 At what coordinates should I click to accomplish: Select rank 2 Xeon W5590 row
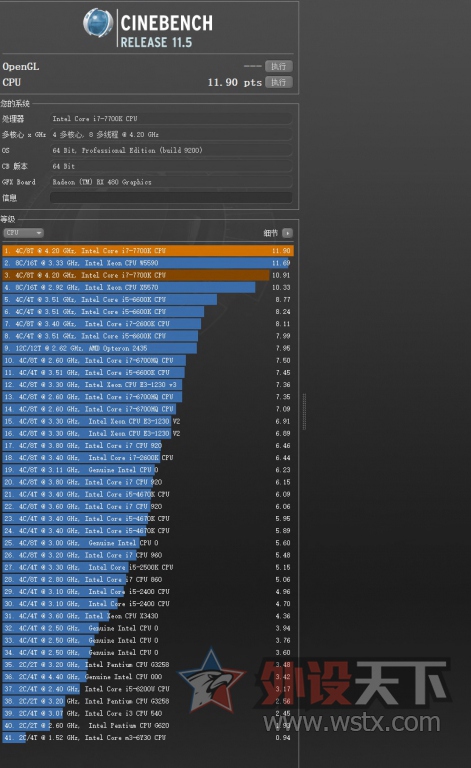point(148,263)
